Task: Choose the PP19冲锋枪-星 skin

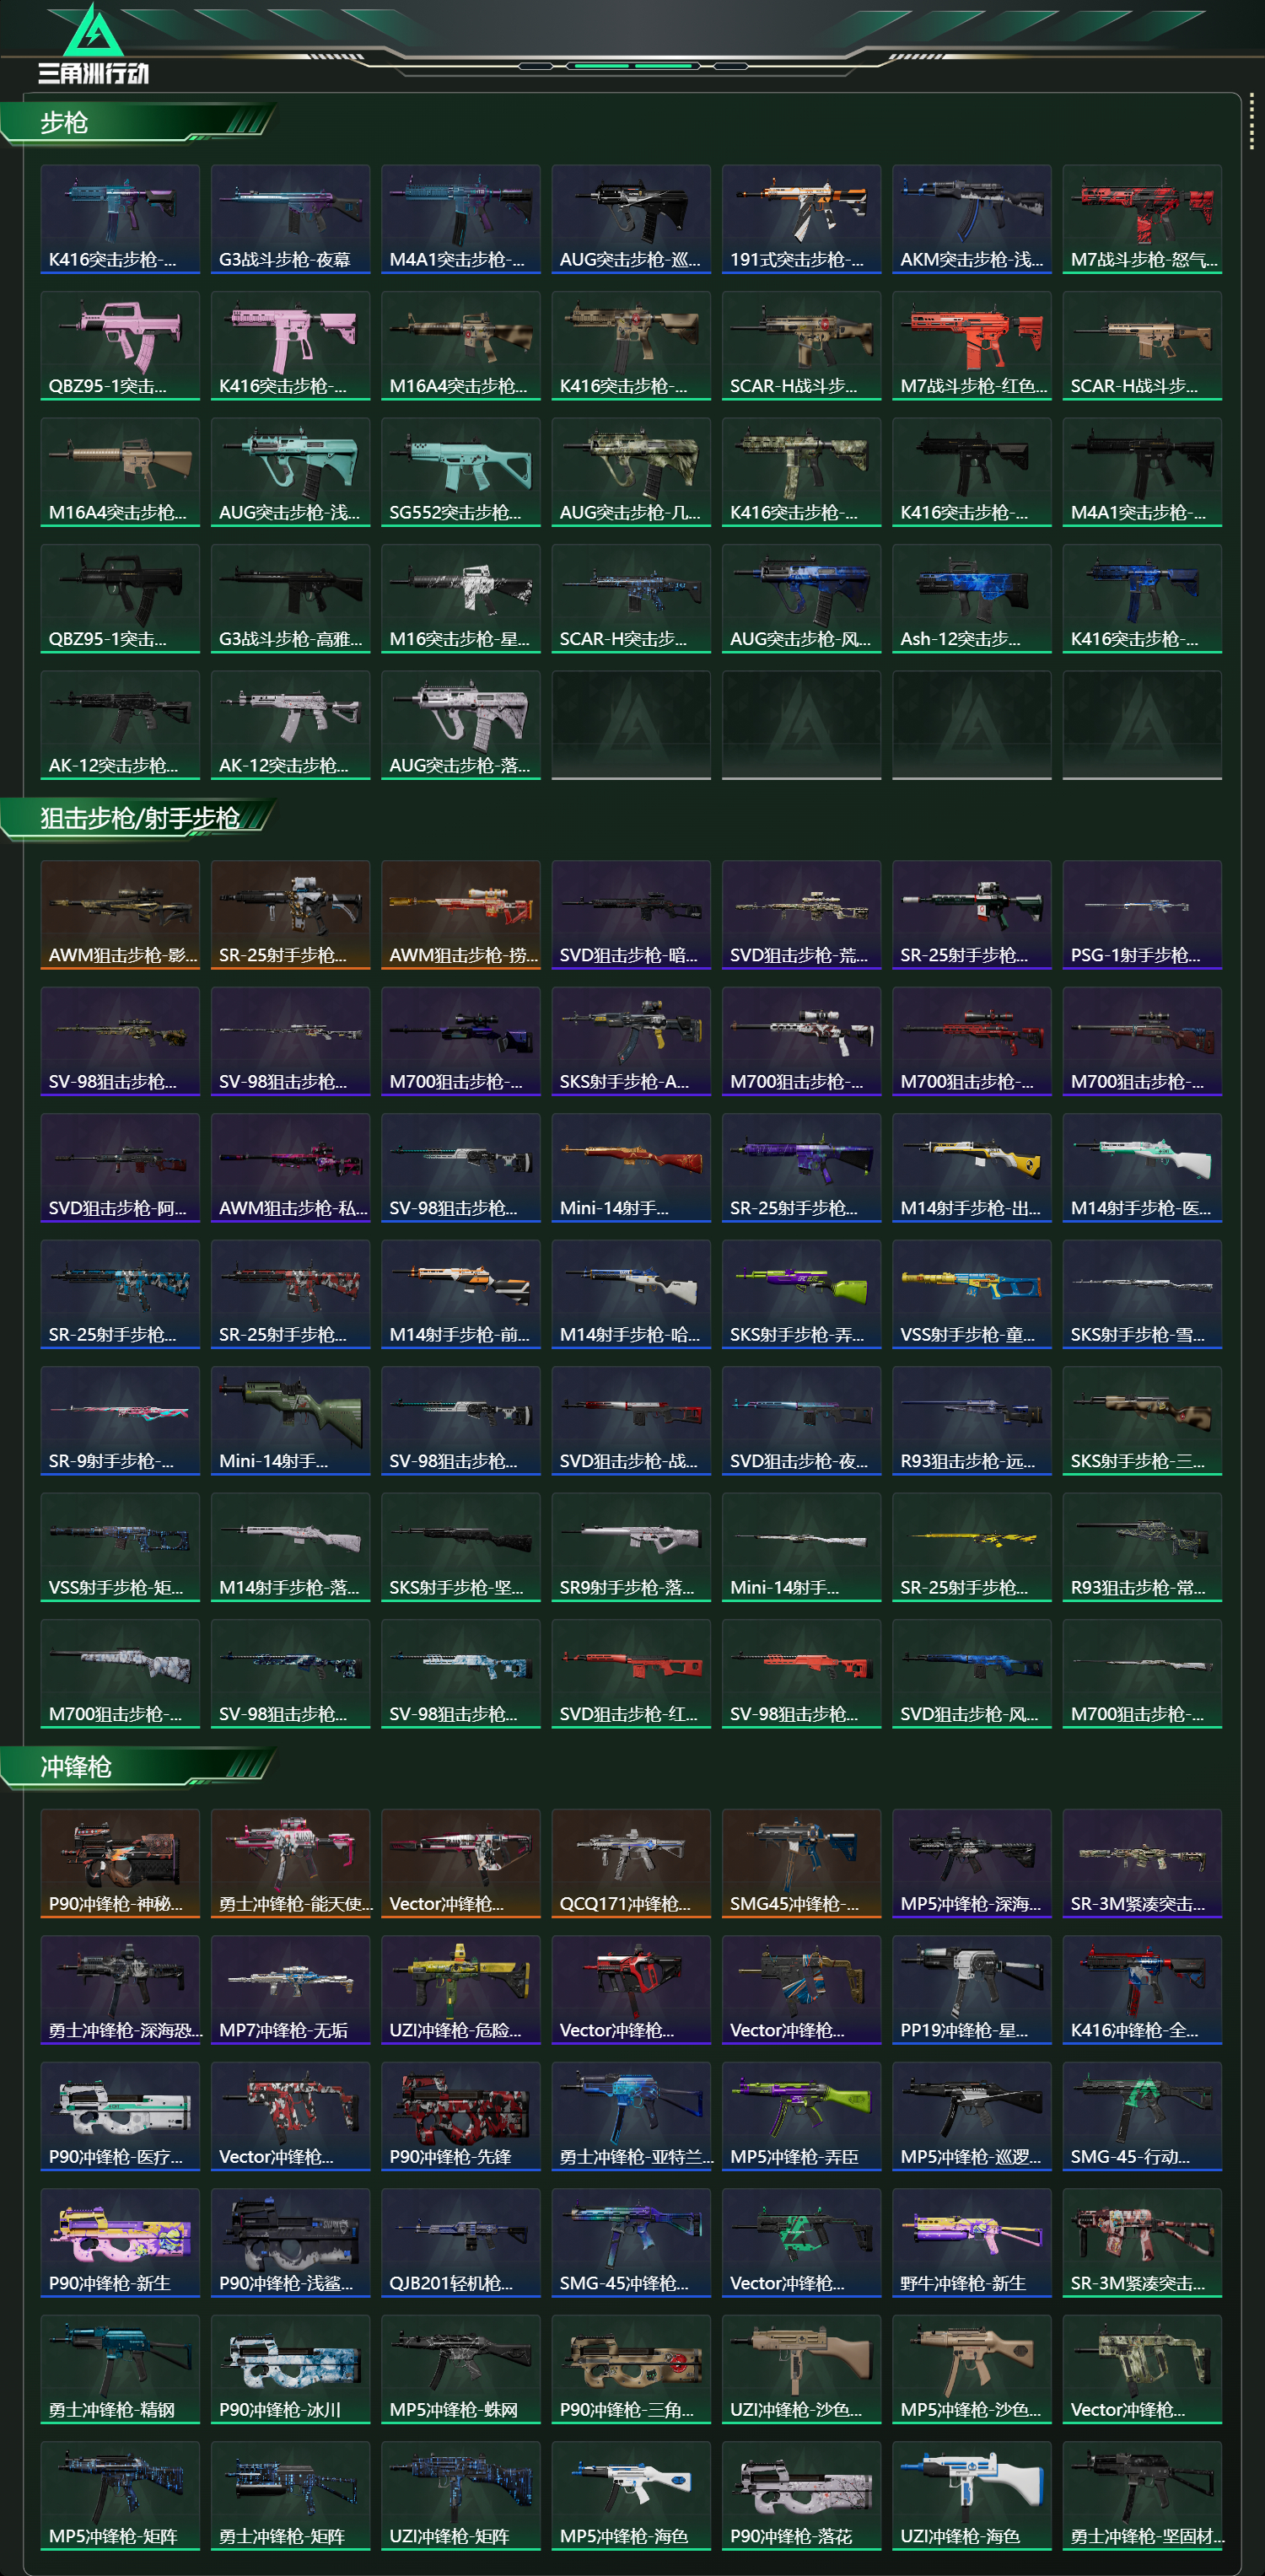Action: (971, 1990)
